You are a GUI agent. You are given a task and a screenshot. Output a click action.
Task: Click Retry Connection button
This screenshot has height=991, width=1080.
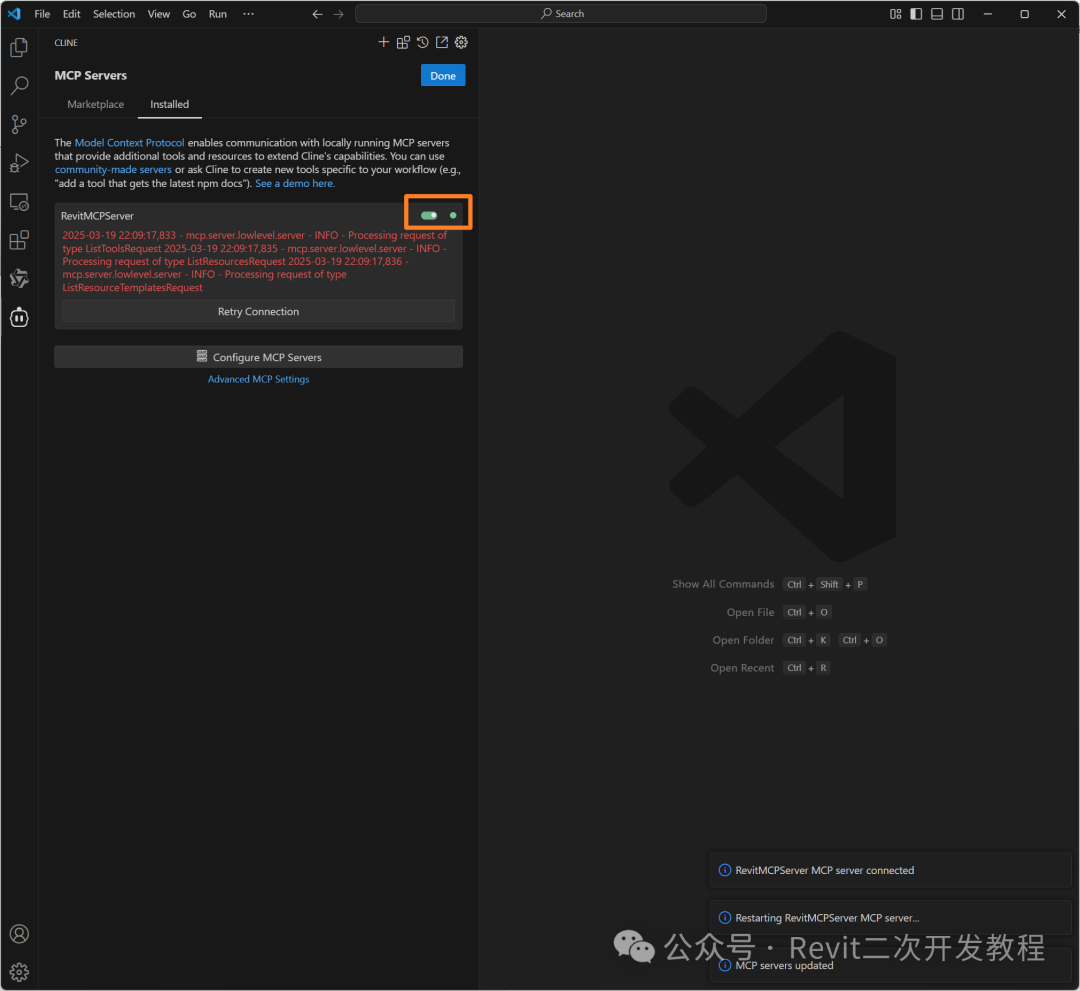click(x=258, y=311)
